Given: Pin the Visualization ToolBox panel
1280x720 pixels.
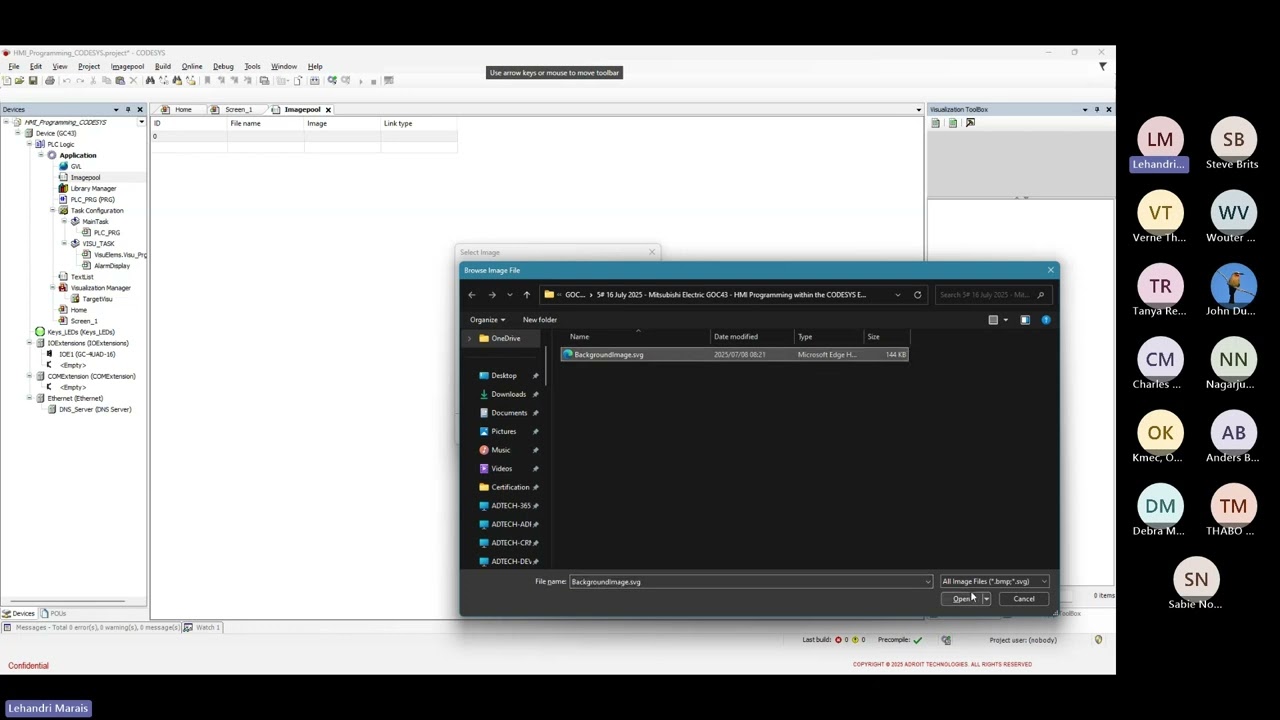Looking at the screenshot, I should click(x=1097, y=109).
